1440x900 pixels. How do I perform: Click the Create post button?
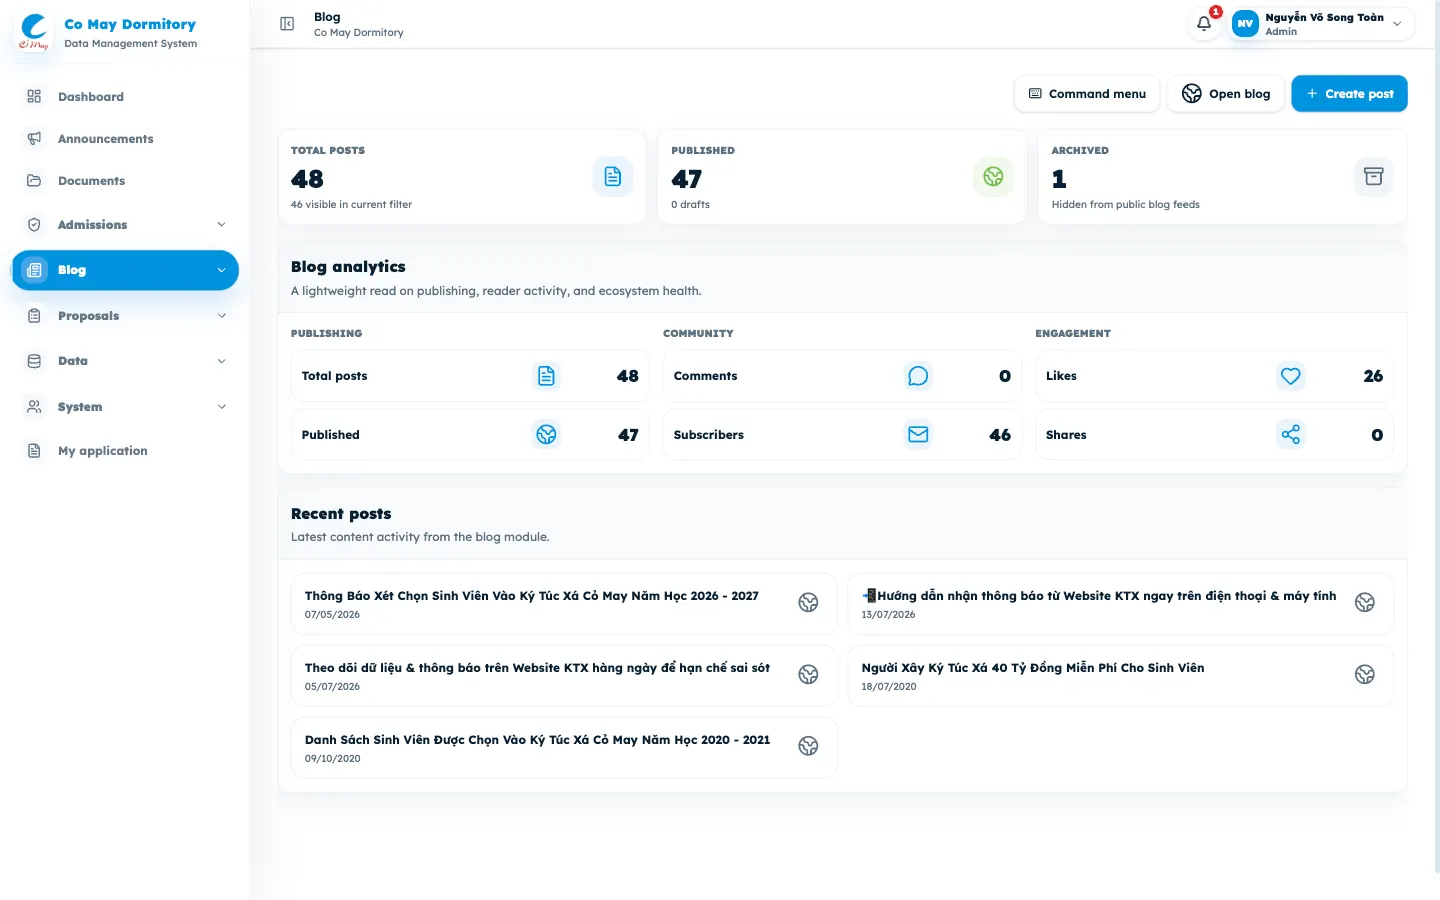click(x=1349, y=94)
